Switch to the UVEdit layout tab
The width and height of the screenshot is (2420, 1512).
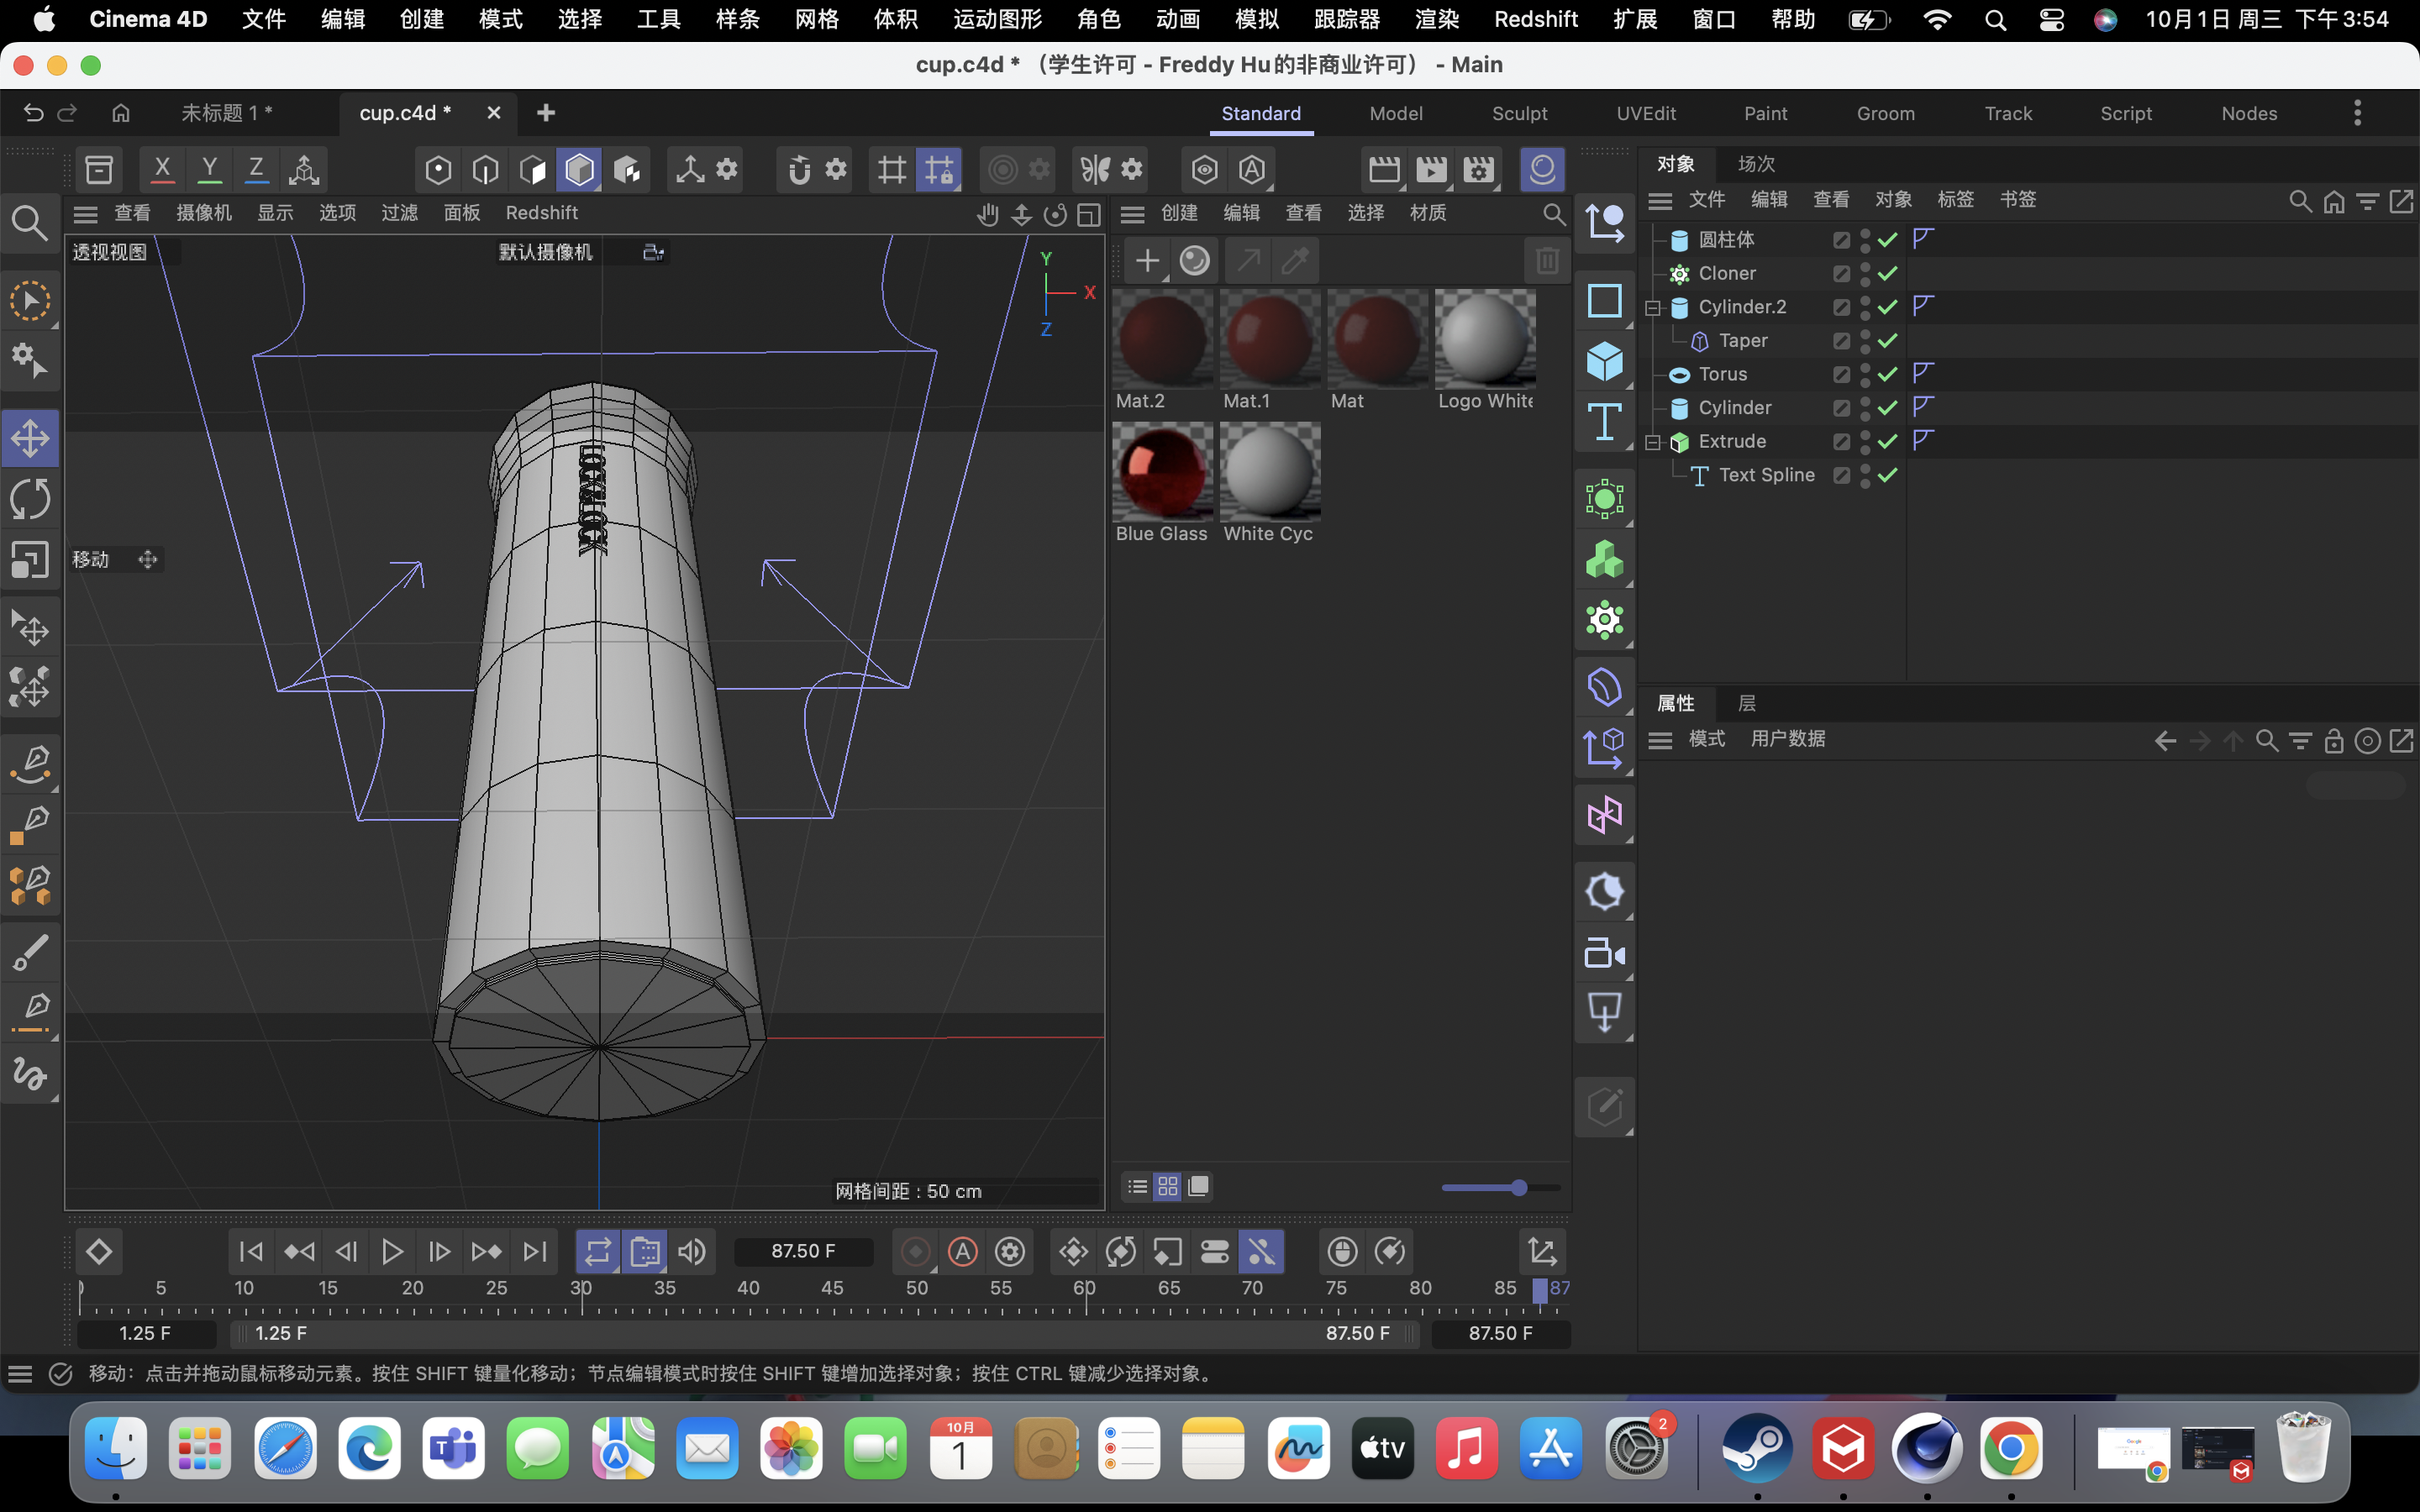tap(1646, 113)
